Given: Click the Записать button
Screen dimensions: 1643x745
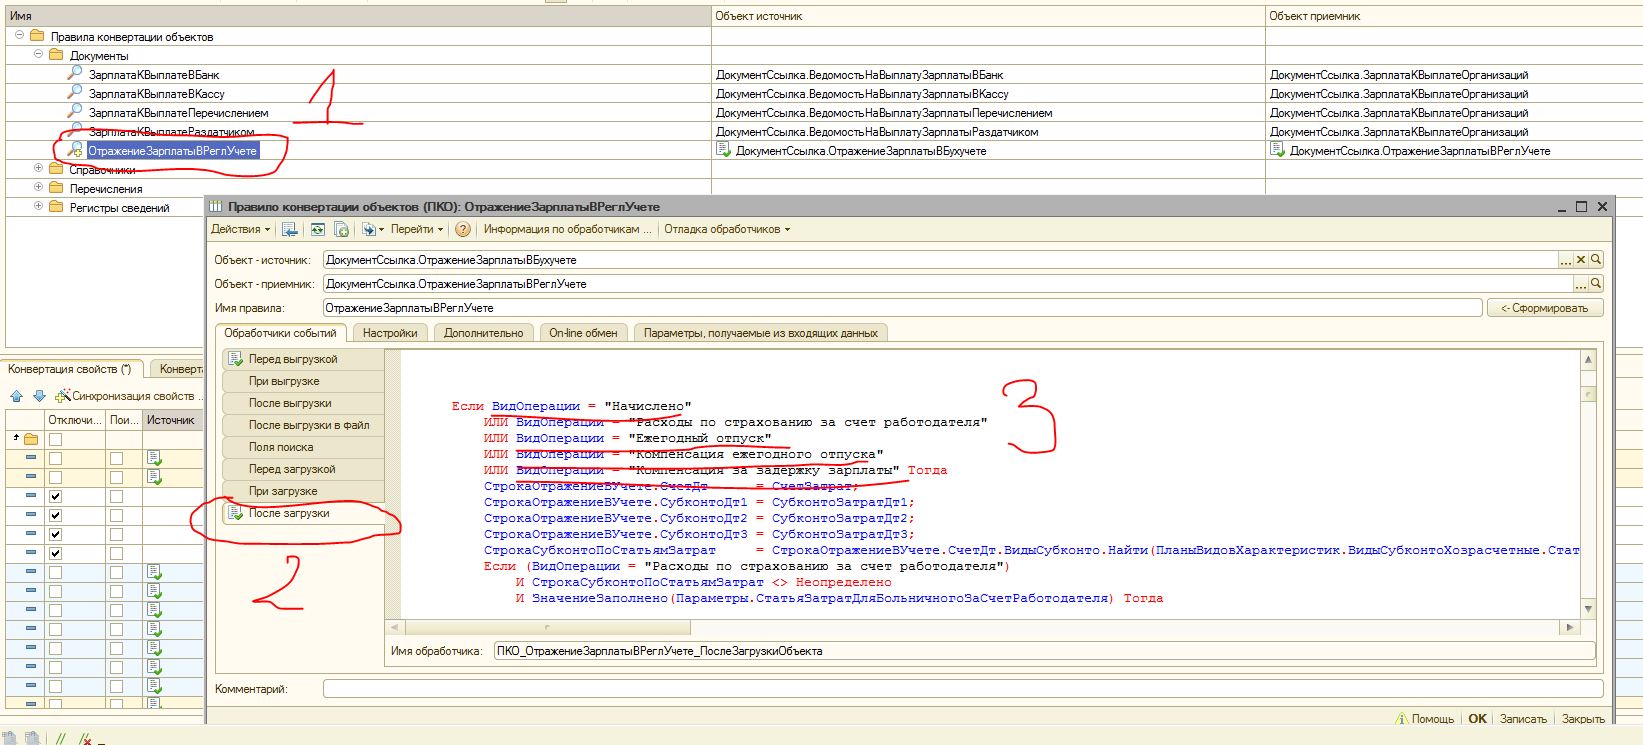Looking at the screenshot, I should click(1523, 719).
